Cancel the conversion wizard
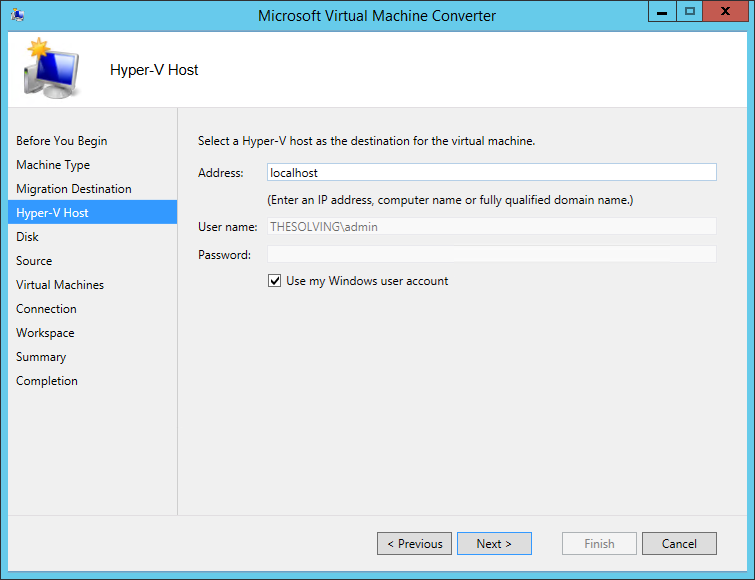 coord(679,543)
